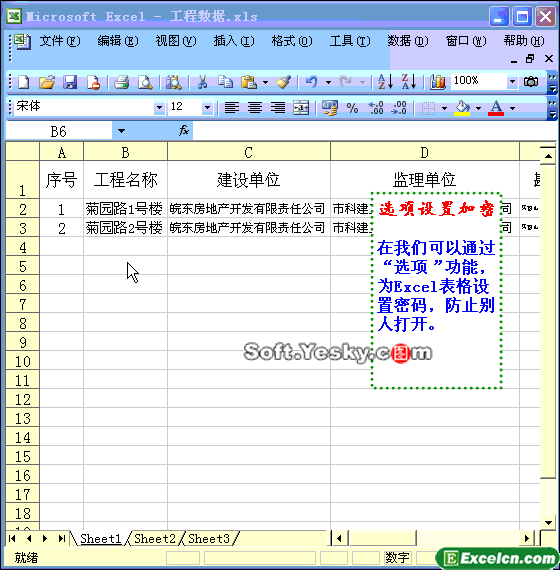Open the zoom 100% dropdown
This screenshot has height=570, width=560.
(512, 81)
